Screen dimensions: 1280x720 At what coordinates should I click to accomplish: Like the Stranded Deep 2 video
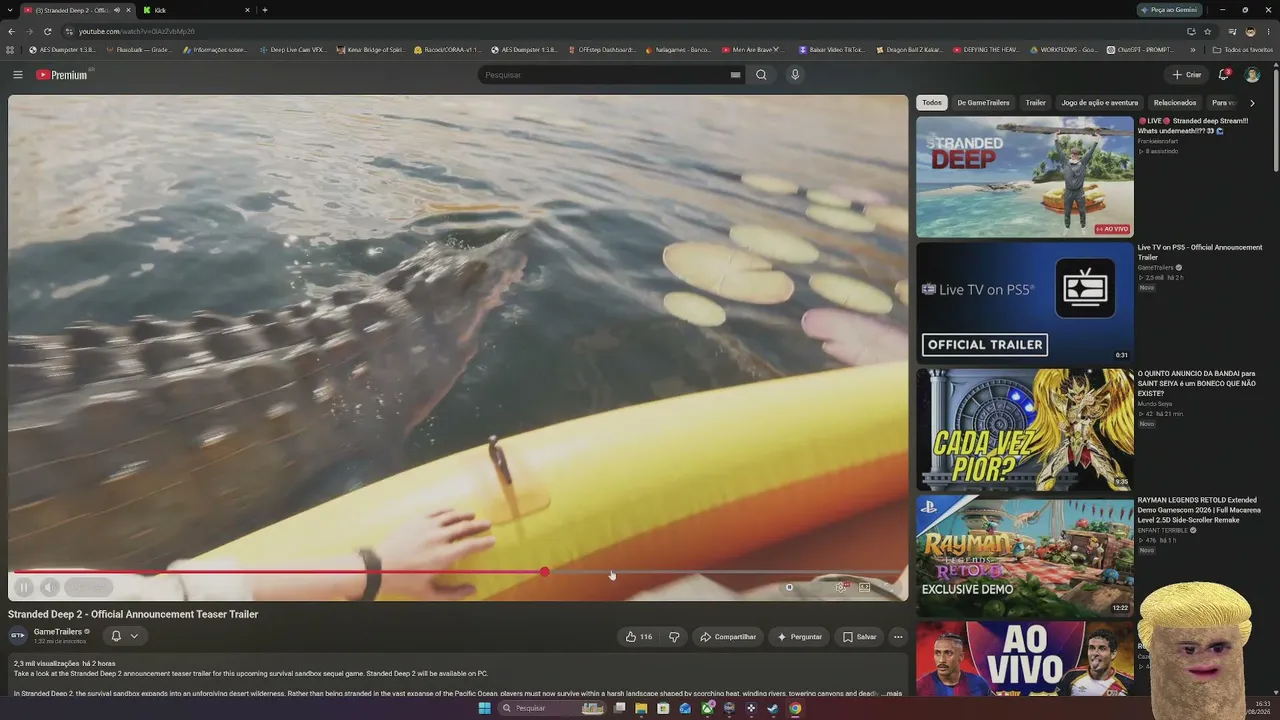(638, 637)
